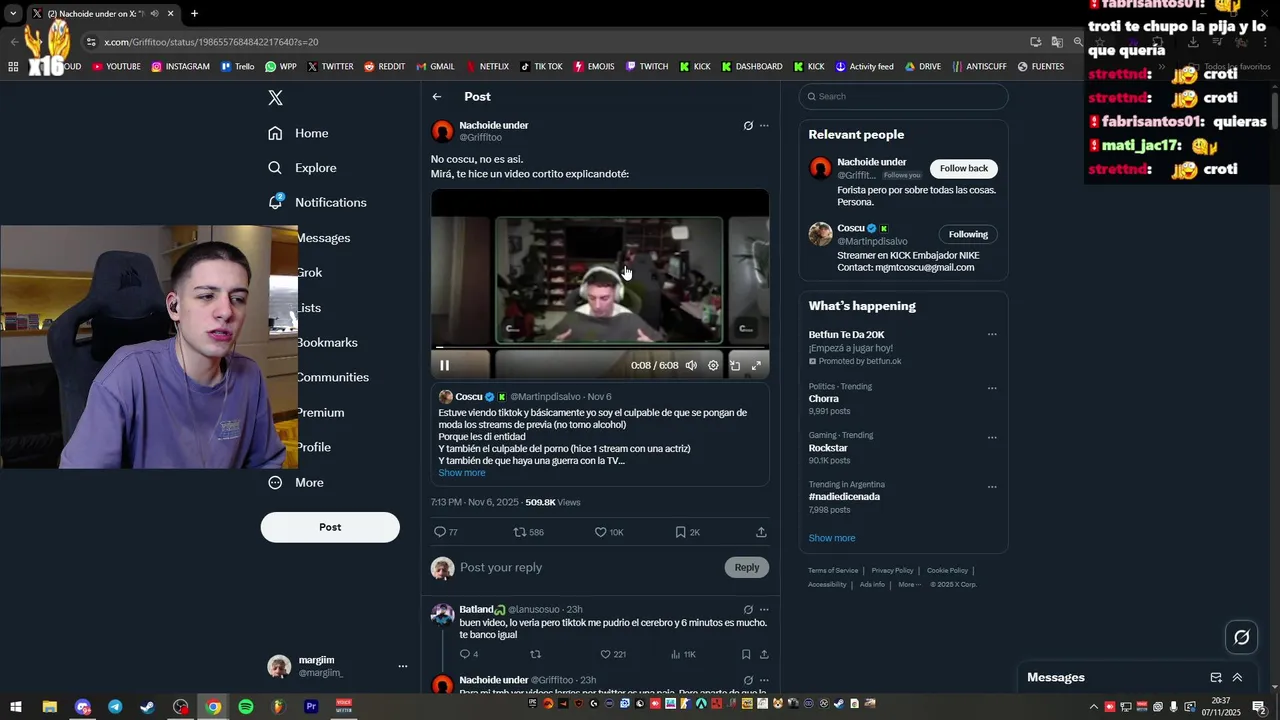This screenshot has width=1280, height=720.
Task: Open TWITCH bookmark
Action: 647,66
